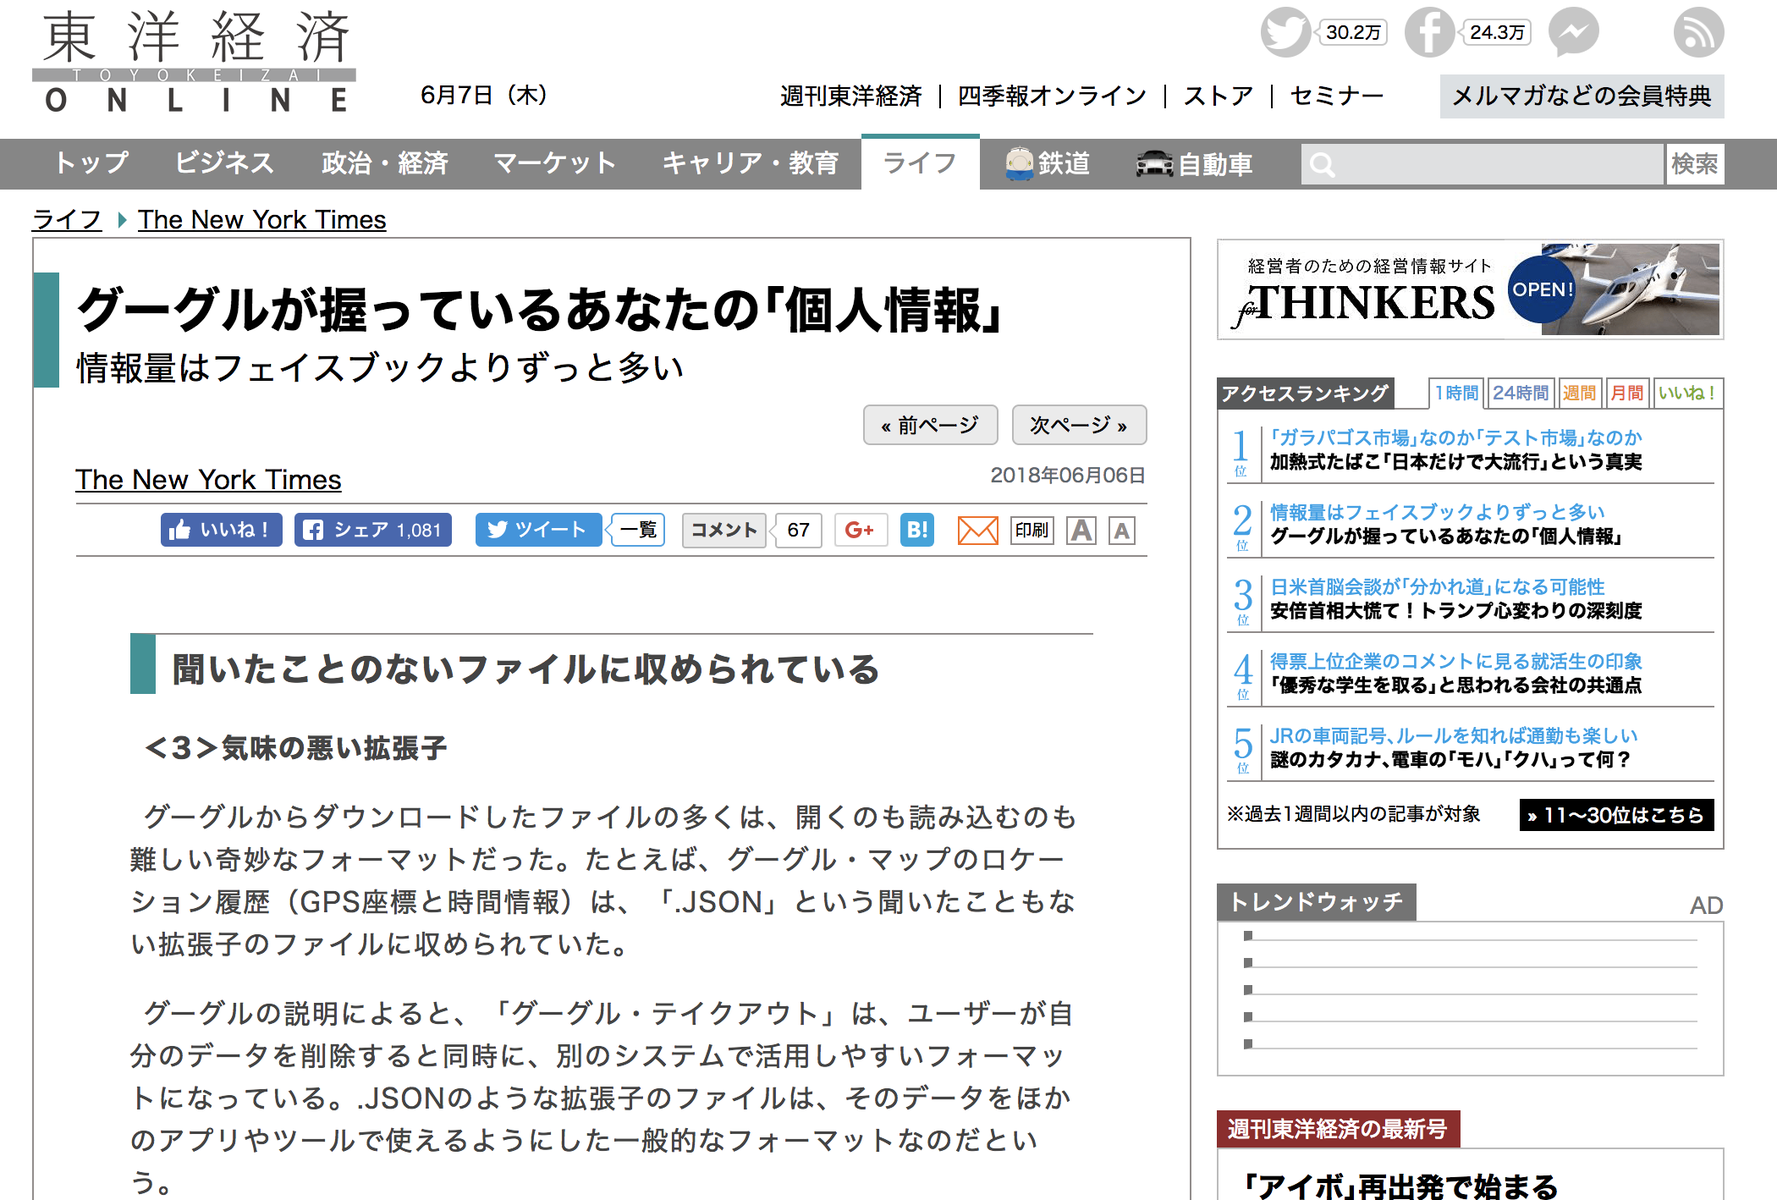Image resolution: width=1777 pixels, height=1200 pixels.
Task: Open the tweet 一覧 list
Action: (x=638, y=530)
